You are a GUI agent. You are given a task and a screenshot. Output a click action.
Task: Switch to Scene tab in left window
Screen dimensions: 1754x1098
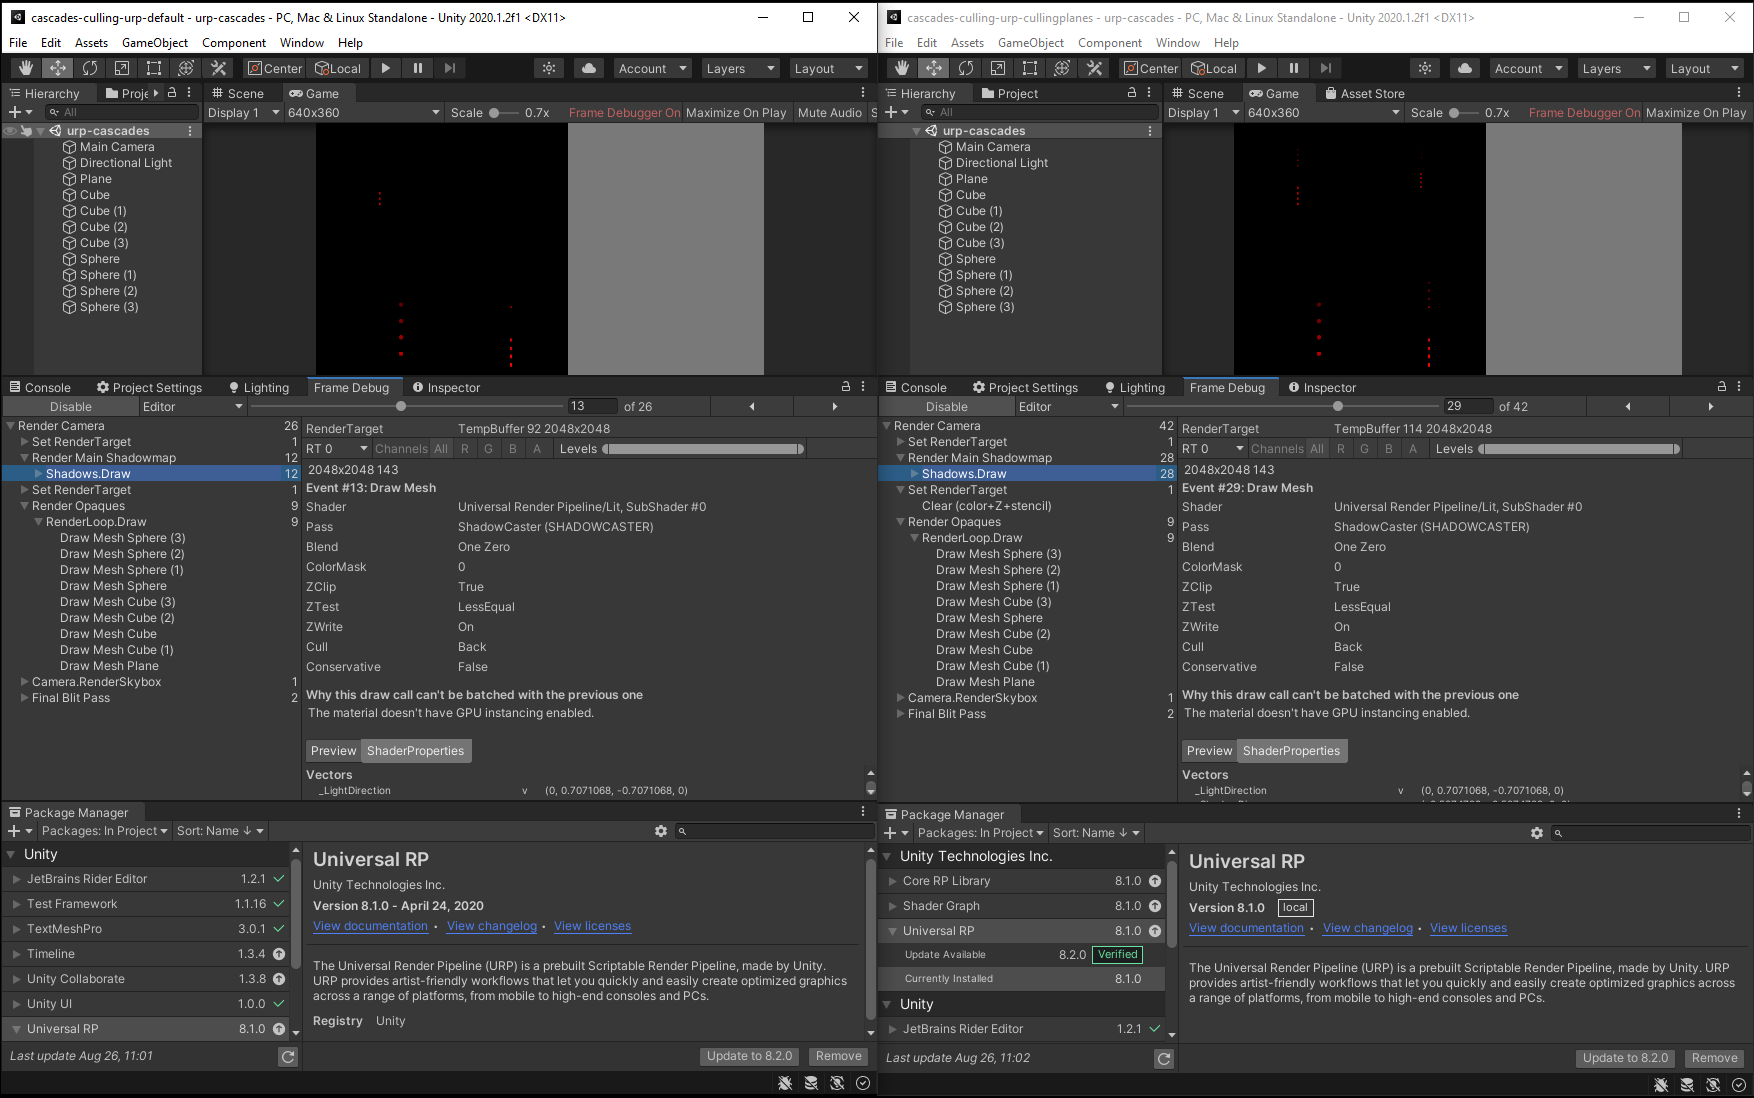pos(238,93)
